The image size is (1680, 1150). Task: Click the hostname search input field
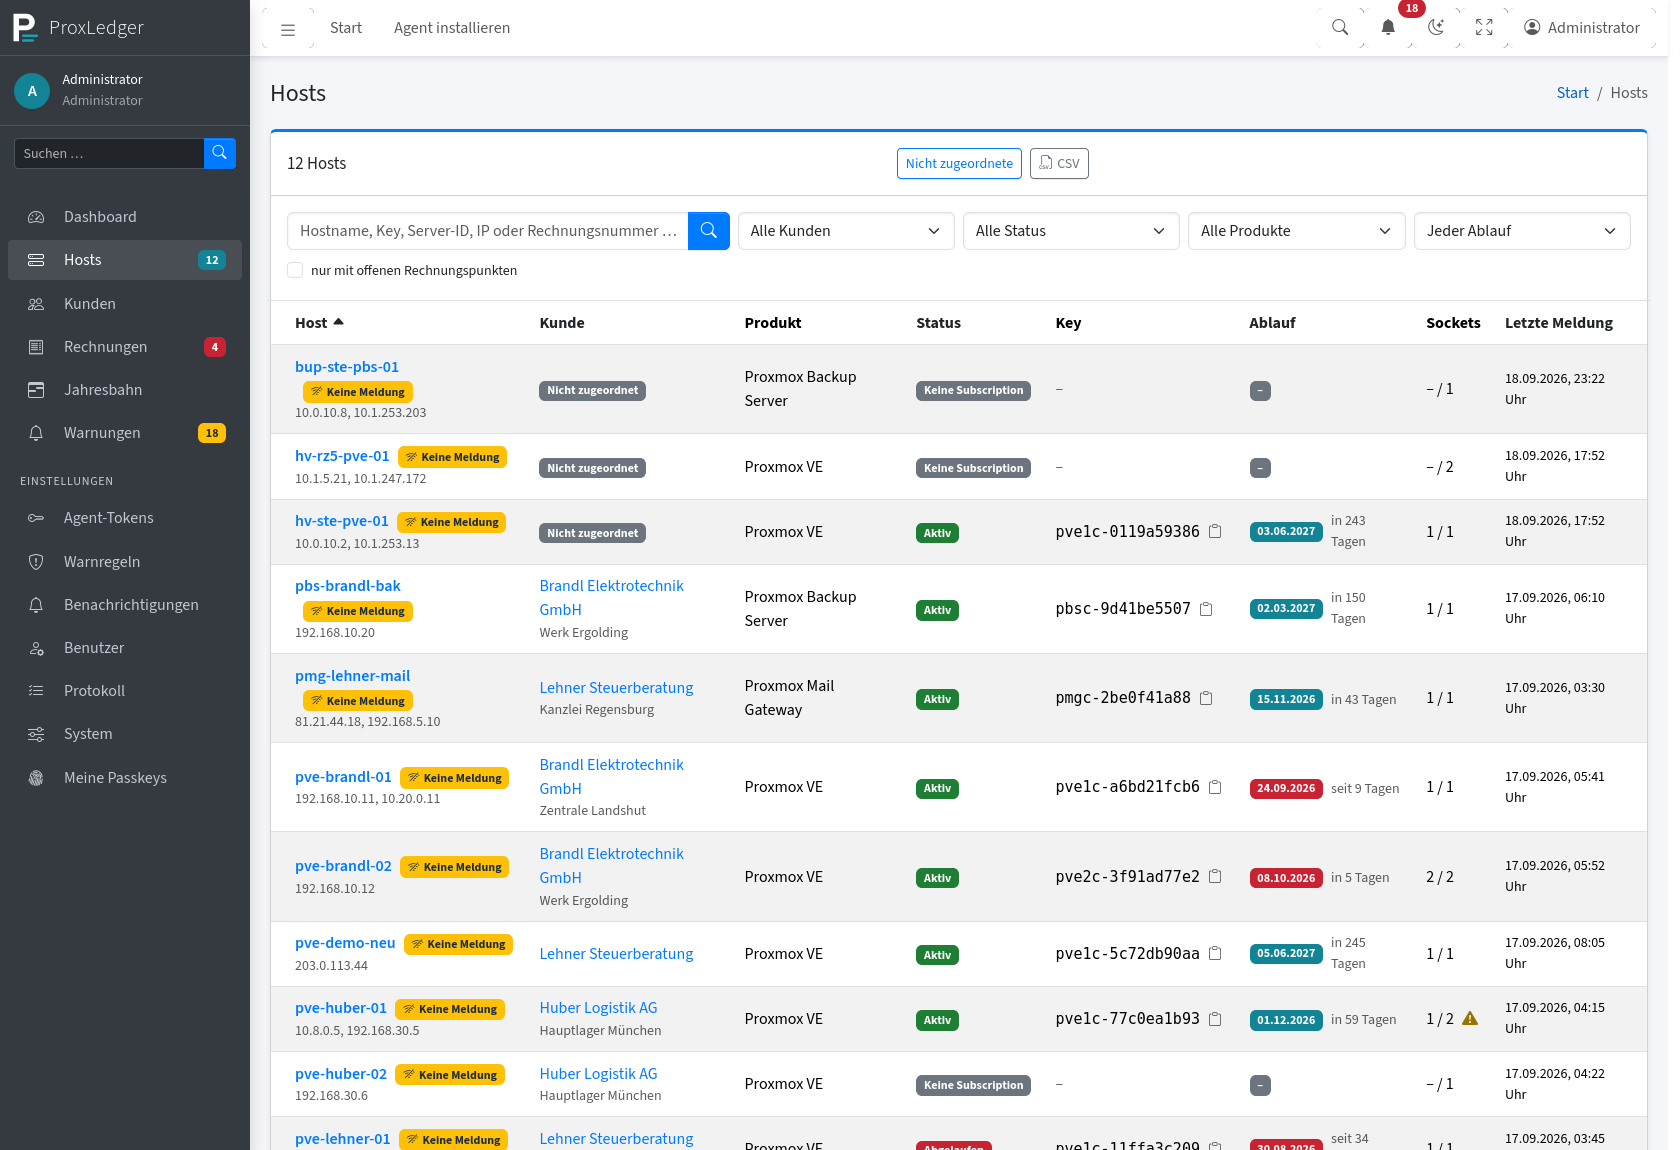click(488, 231)
